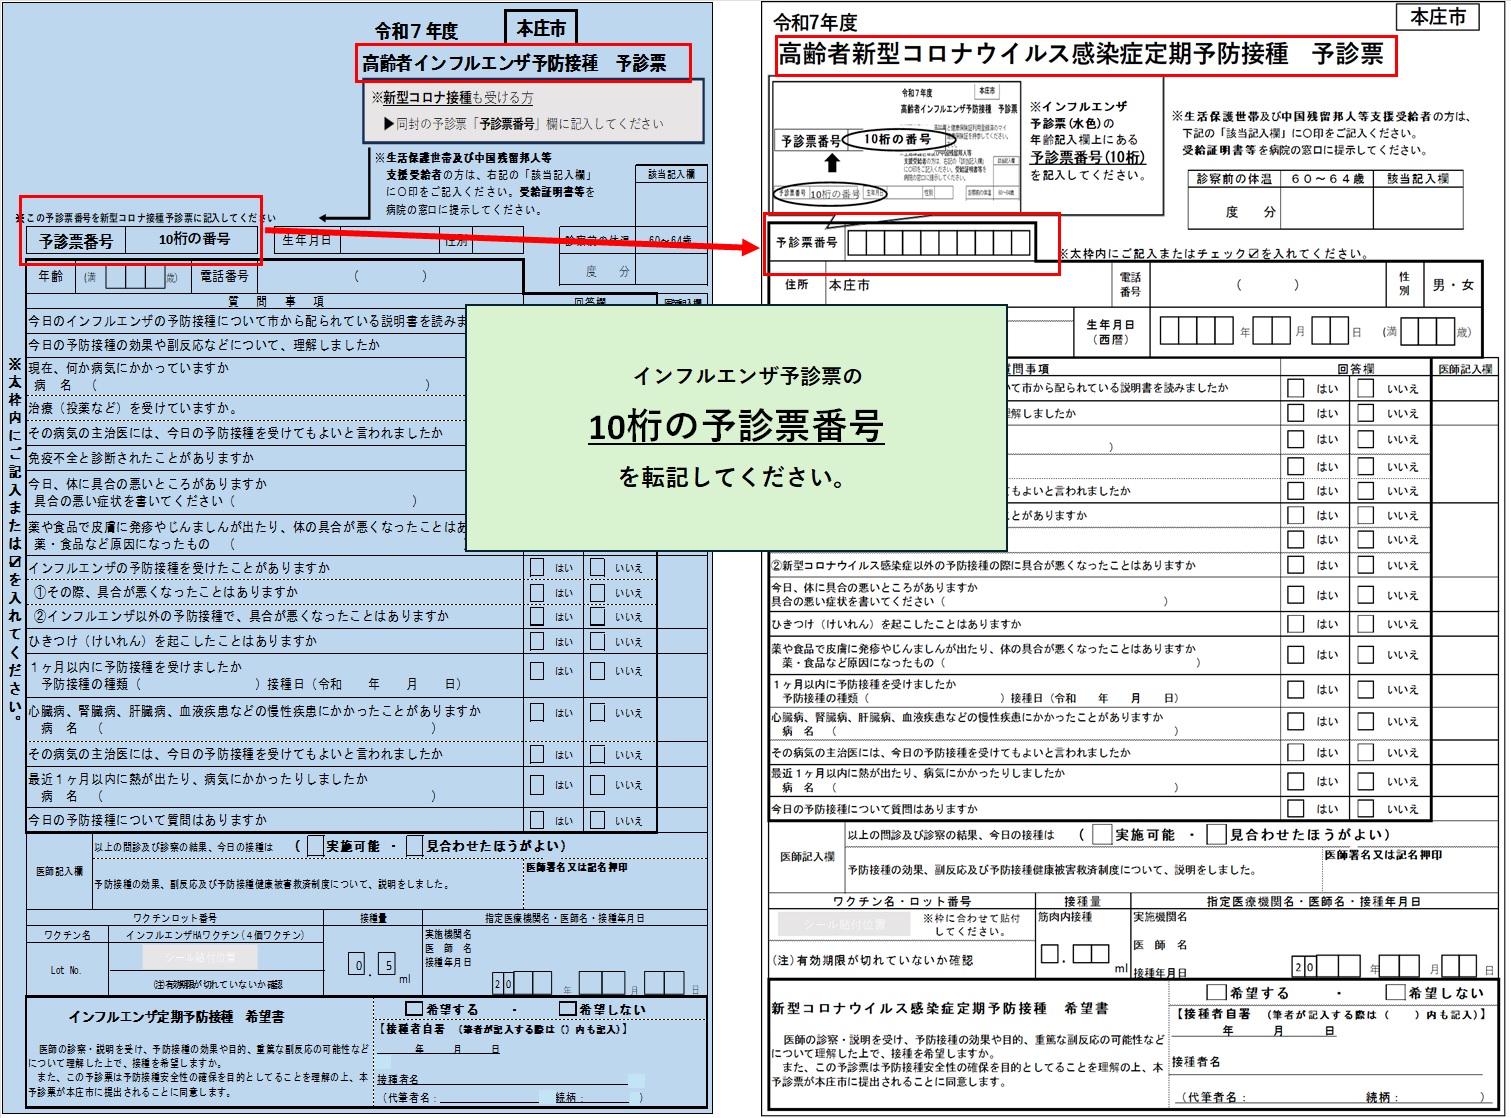The height and width of the screenshot is (1118, 1511).
Task: Click 予診票番号(10桁) underlined text on corona form
Action: (x=1088, y=157)
